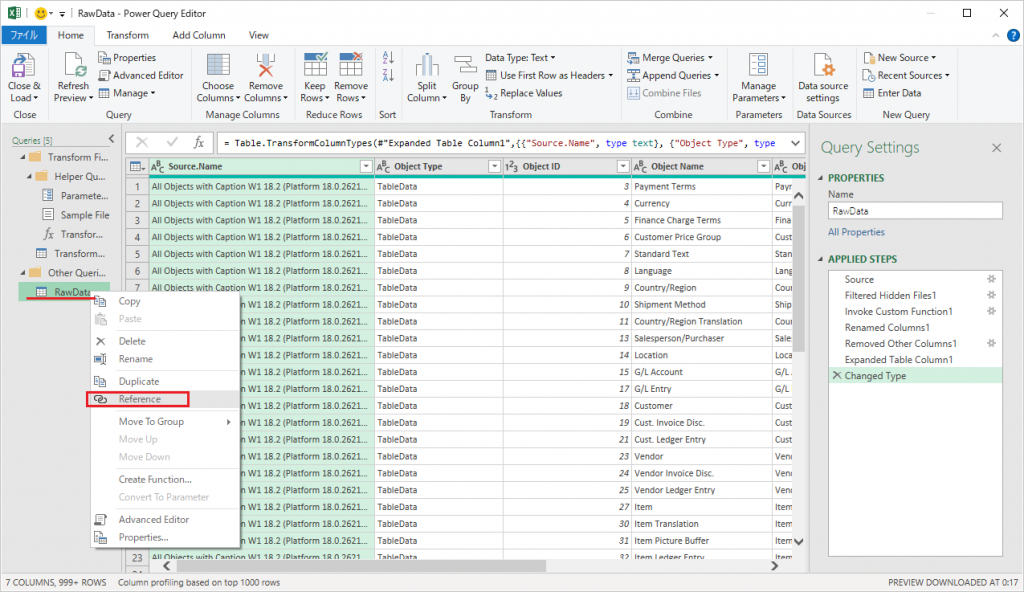Sort ascending with the A-Z icon

388,58
